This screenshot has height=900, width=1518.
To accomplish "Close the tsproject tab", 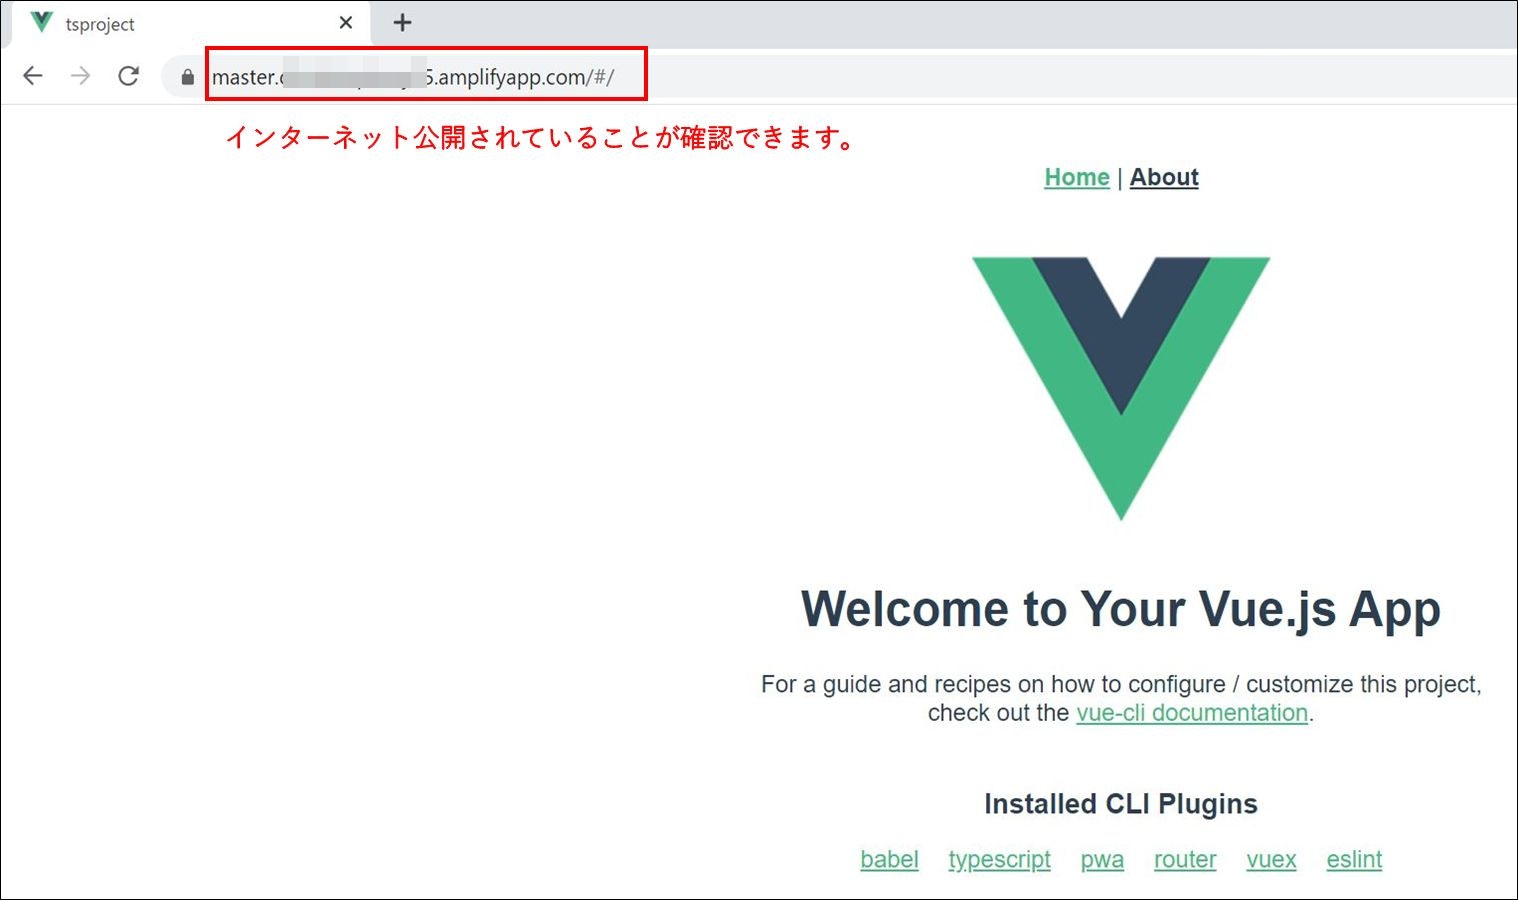I will [x=344, y=22].
